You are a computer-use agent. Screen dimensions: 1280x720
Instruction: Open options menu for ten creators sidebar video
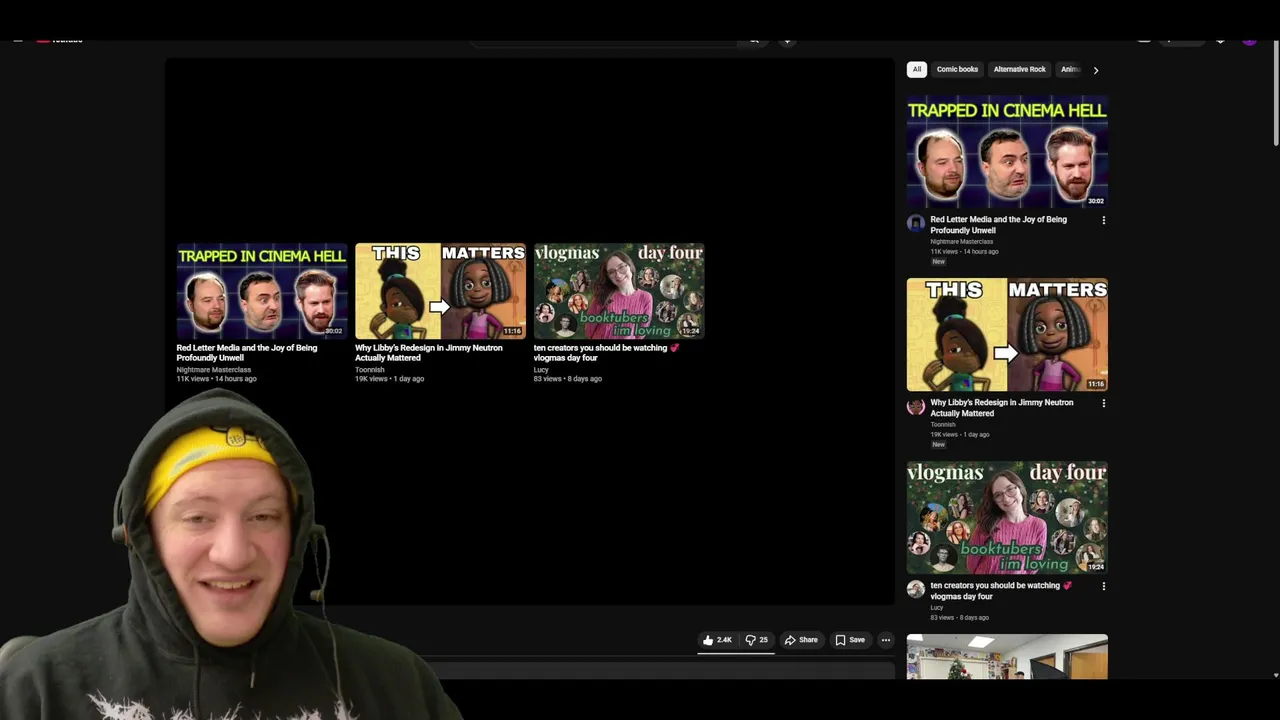click(x=1104, y=586)
